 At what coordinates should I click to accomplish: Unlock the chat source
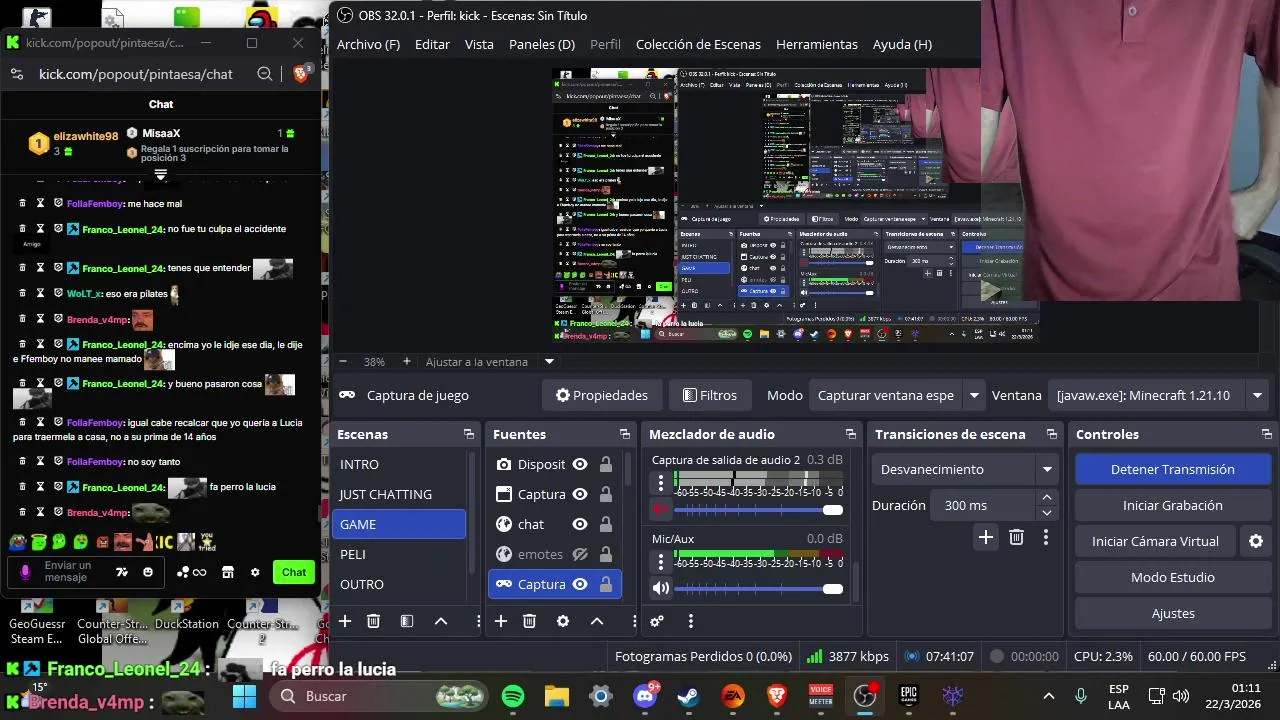606,524
